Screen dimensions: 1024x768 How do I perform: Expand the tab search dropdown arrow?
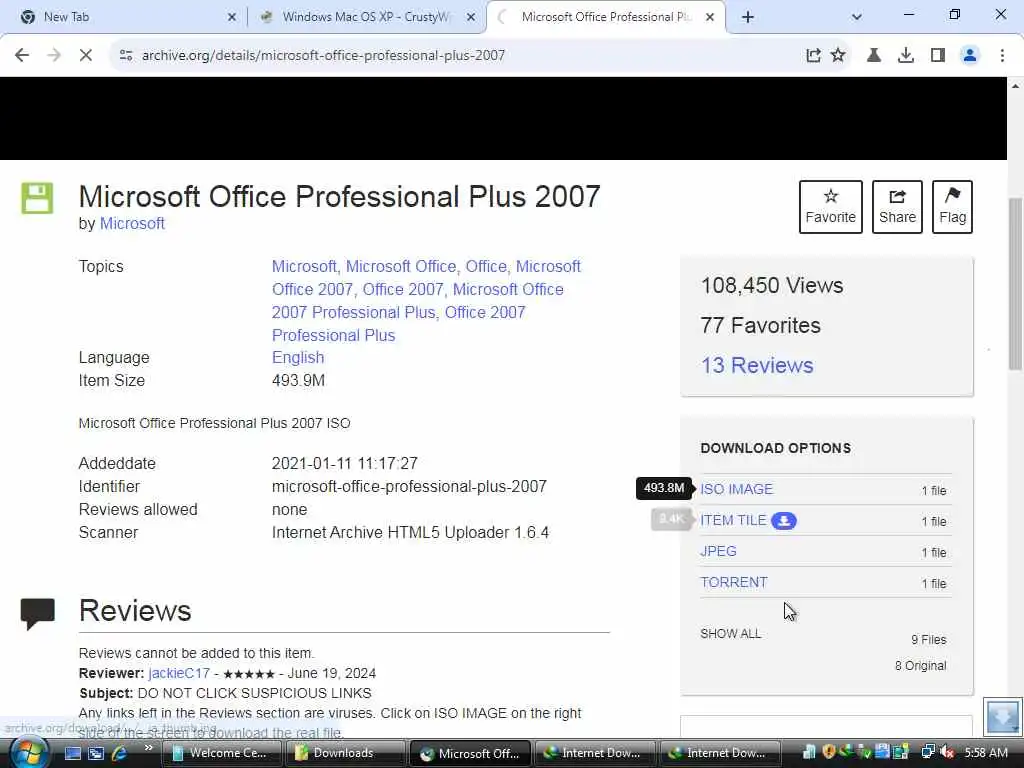point(857,18)
